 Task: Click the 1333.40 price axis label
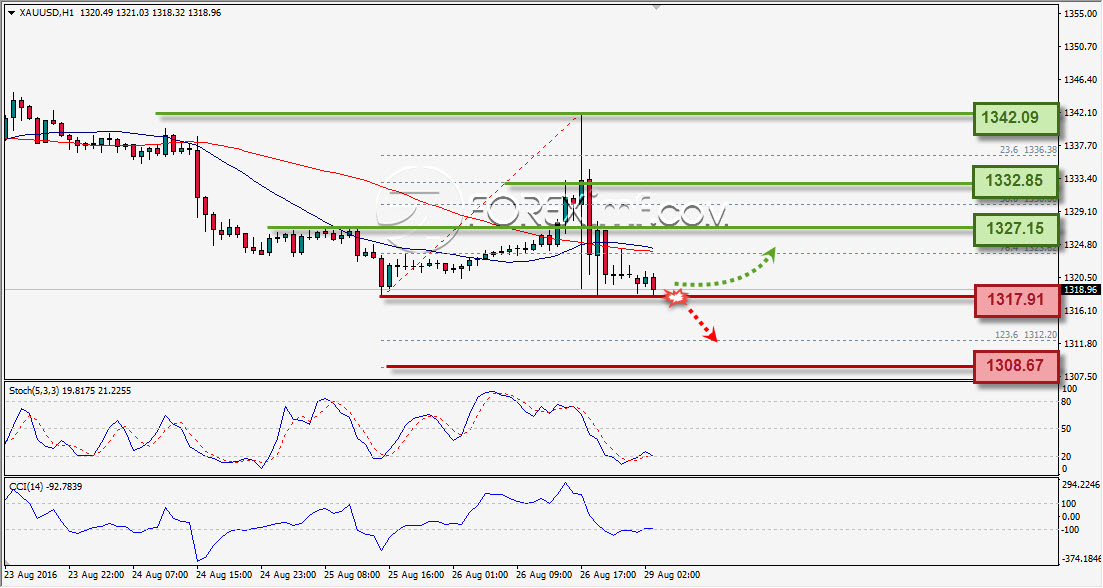1080,179
